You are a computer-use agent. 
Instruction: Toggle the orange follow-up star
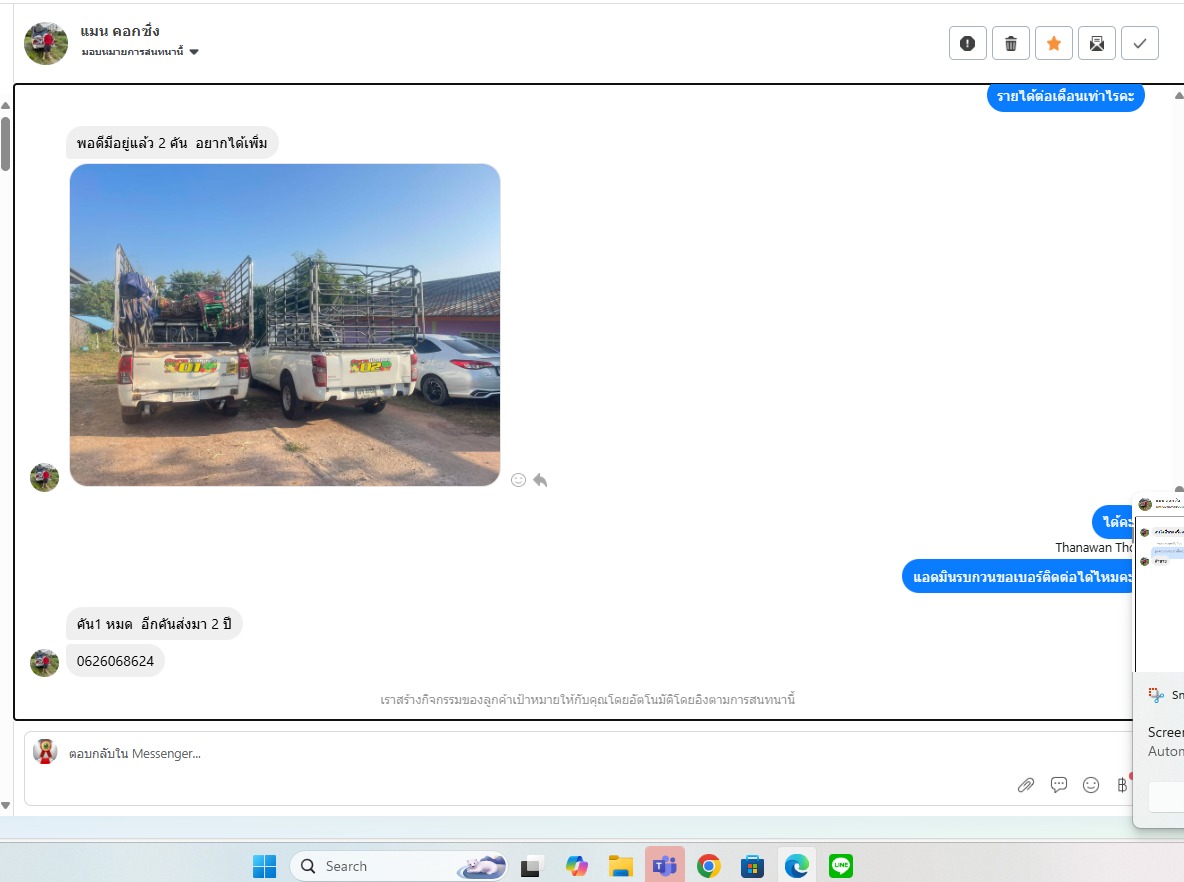click(x=1053, y=43)
